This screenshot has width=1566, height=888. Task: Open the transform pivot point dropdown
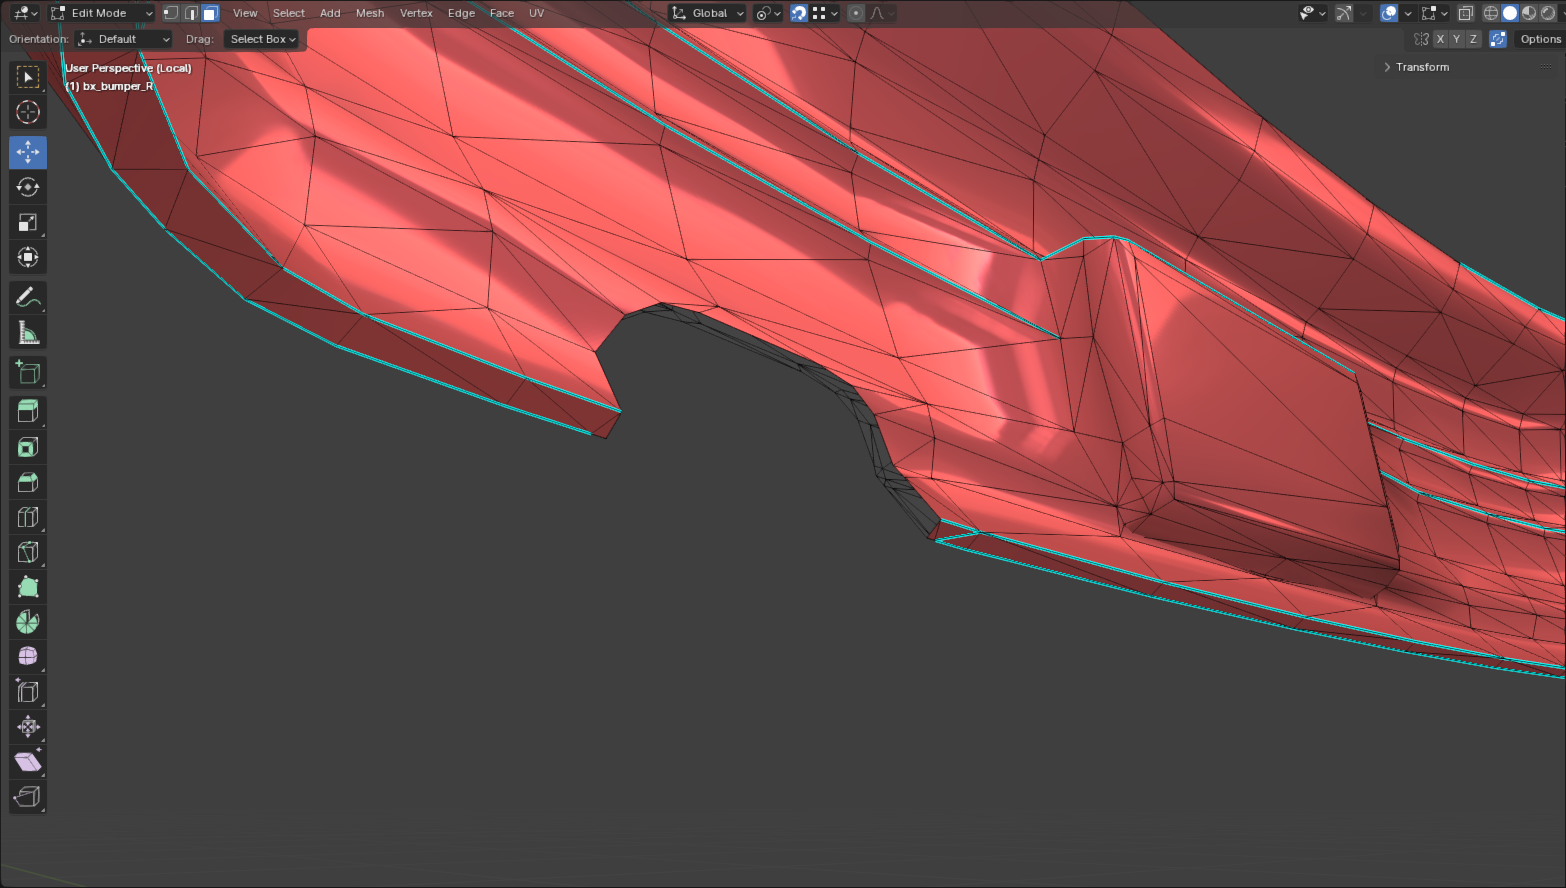tap(768, 13)
